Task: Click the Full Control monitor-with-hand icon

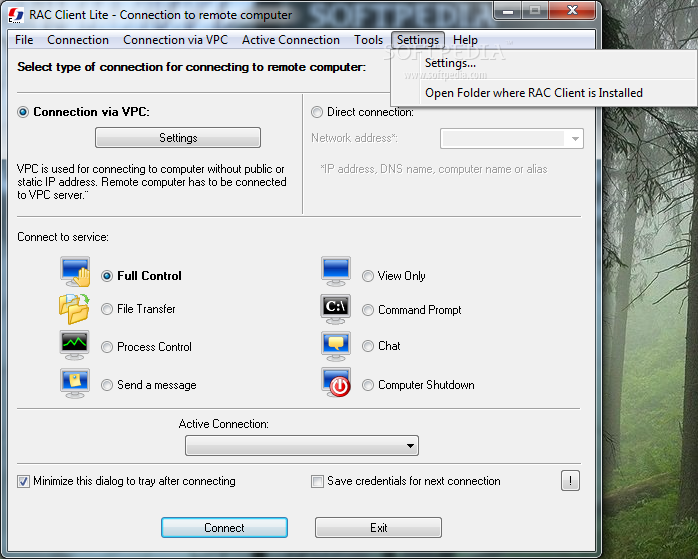Action: (75, 271)
